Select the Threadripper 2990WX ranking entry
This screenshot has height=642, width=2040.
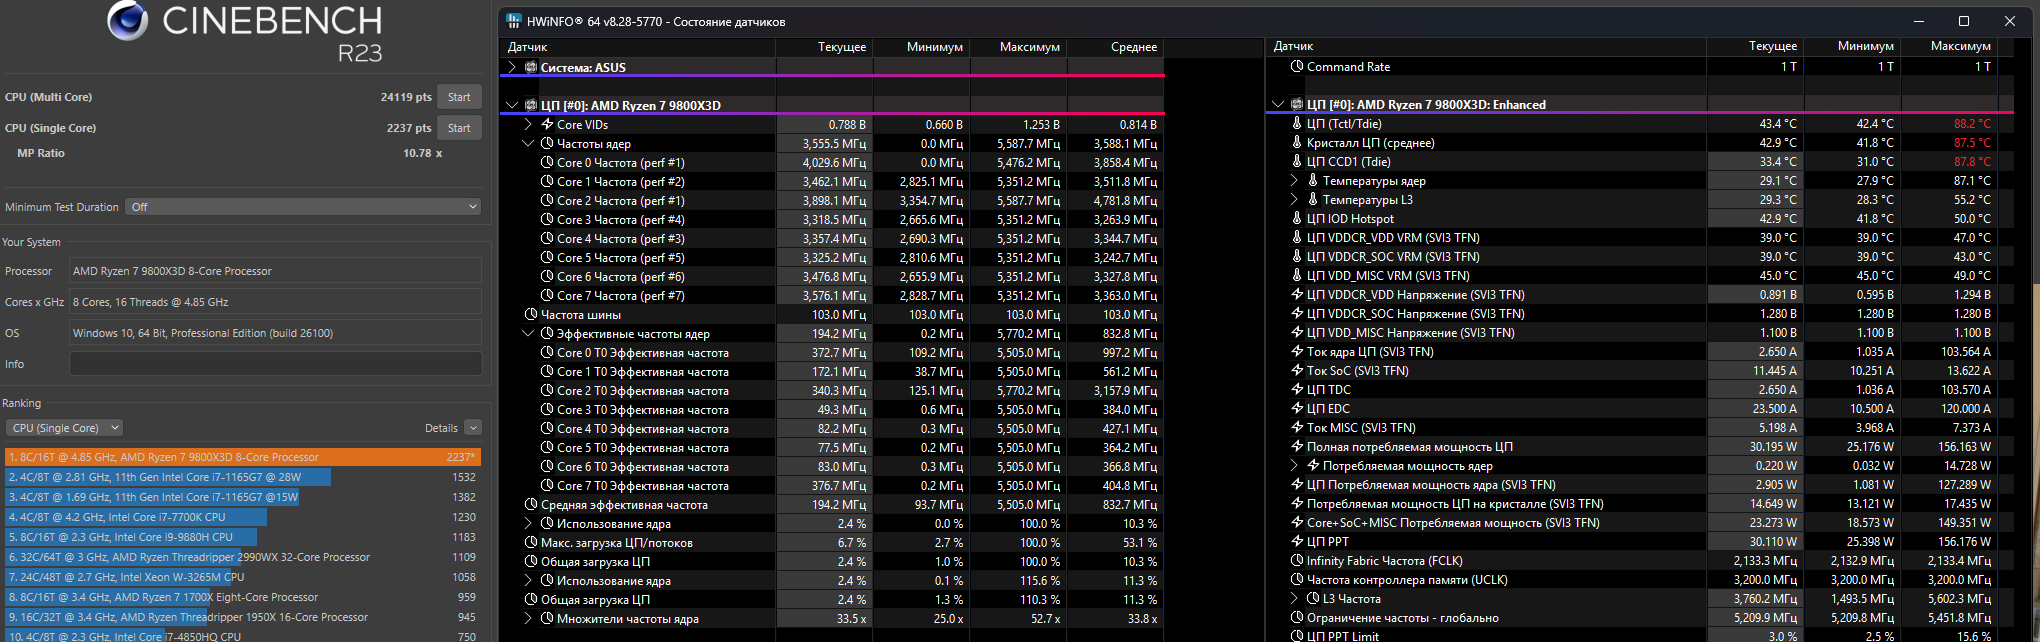coord(243,557)
